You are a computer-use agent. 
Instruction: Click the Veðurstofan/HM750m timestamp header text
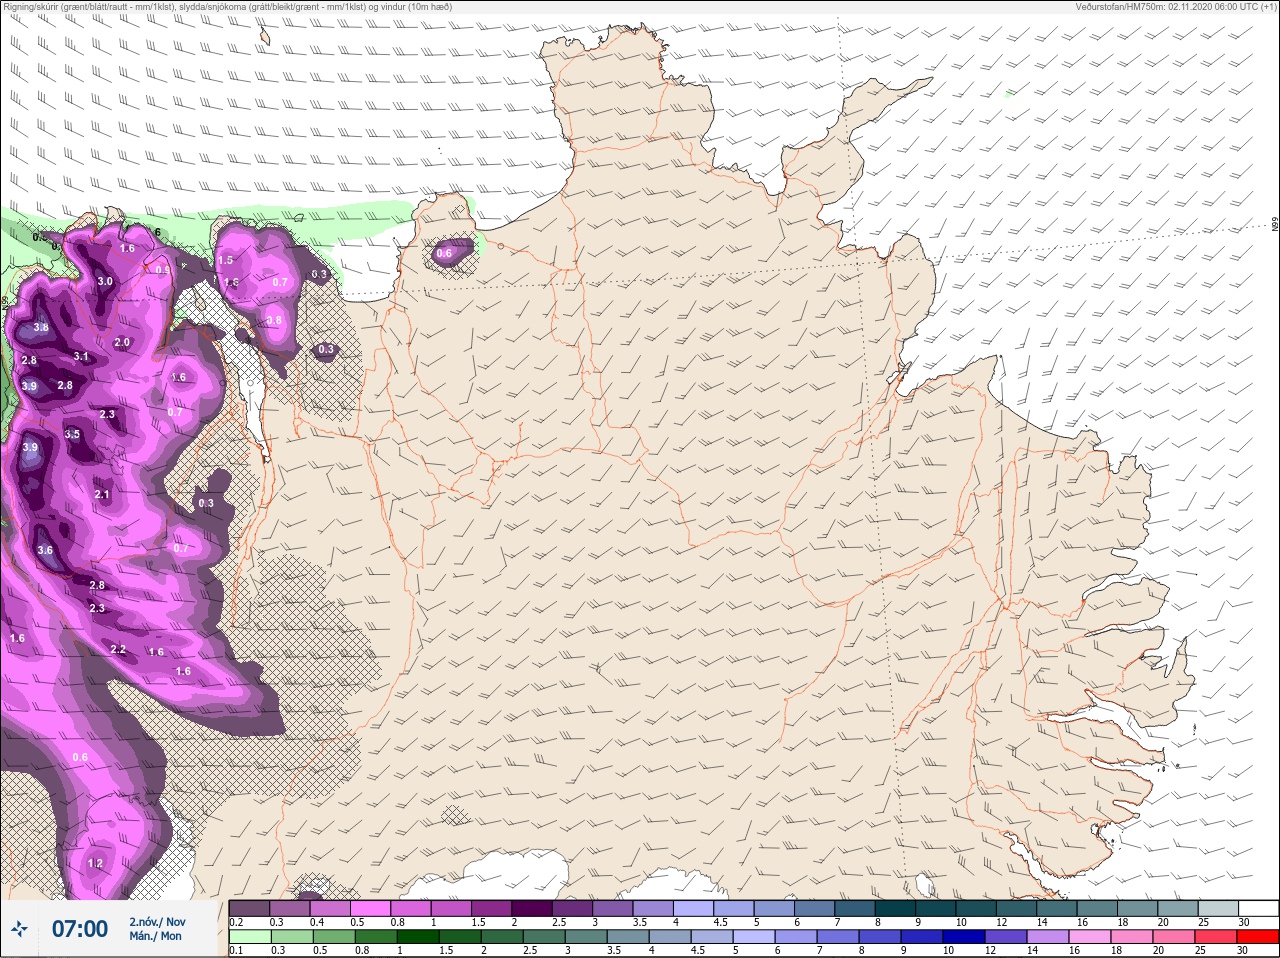[1176, 6]
